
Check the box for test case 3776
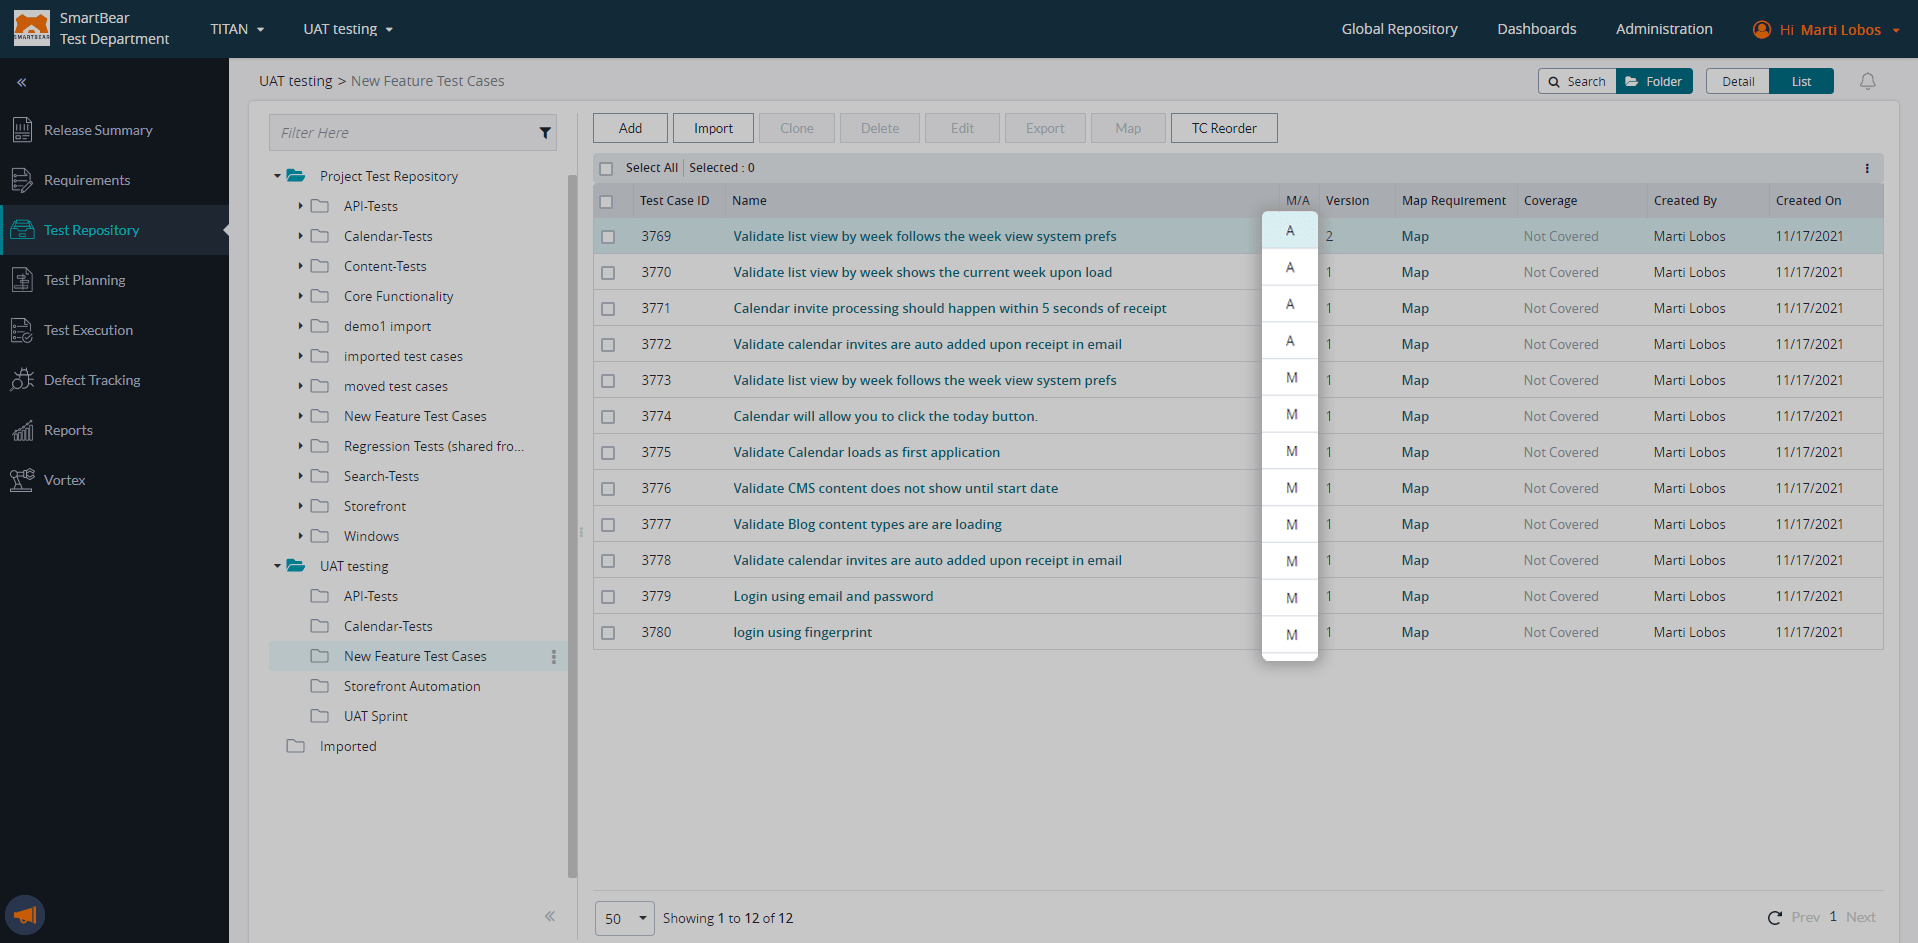[608, 489]
